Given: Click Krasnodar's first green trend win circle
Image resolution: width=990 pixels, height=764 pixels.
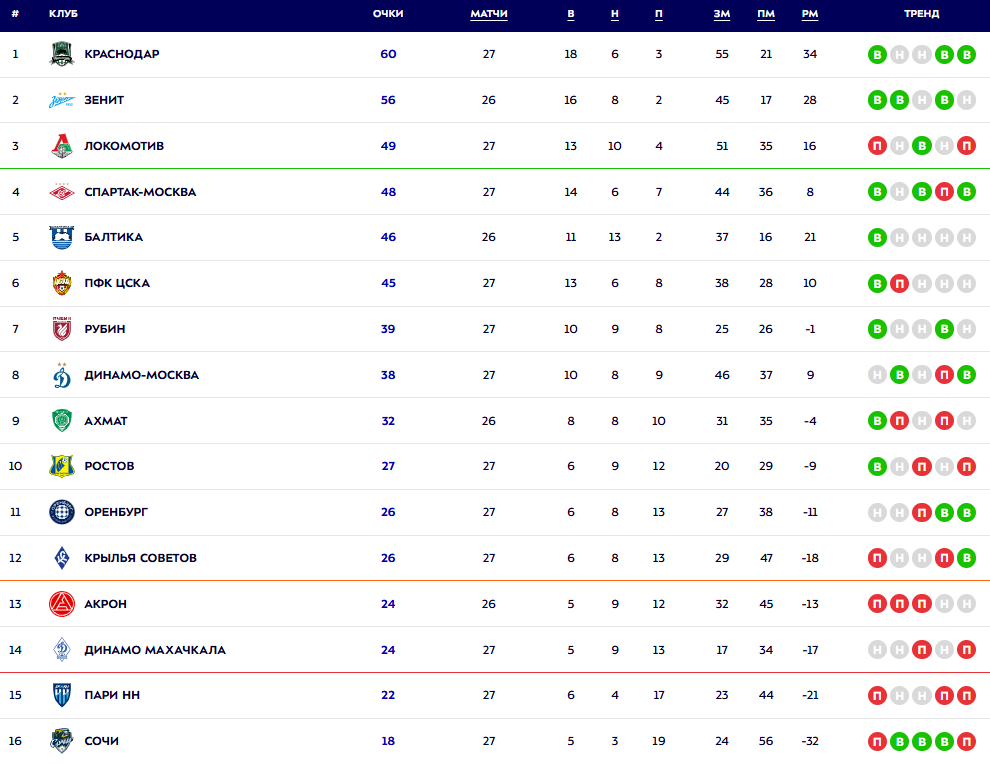Looking at the screenshot, I should 877,54.
